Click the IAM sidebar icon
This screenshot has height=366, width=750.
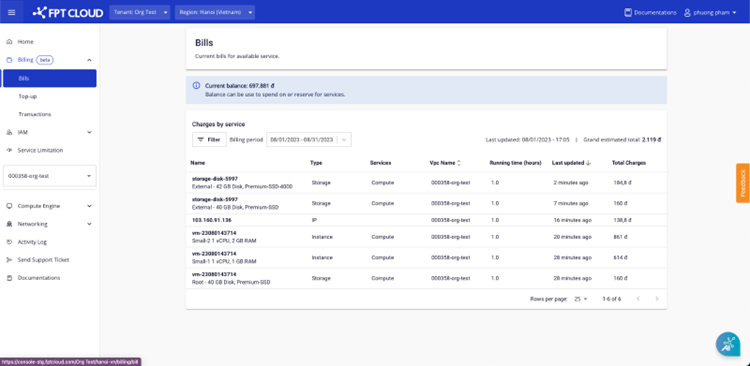pyautogui.click(x=9, y=132)
